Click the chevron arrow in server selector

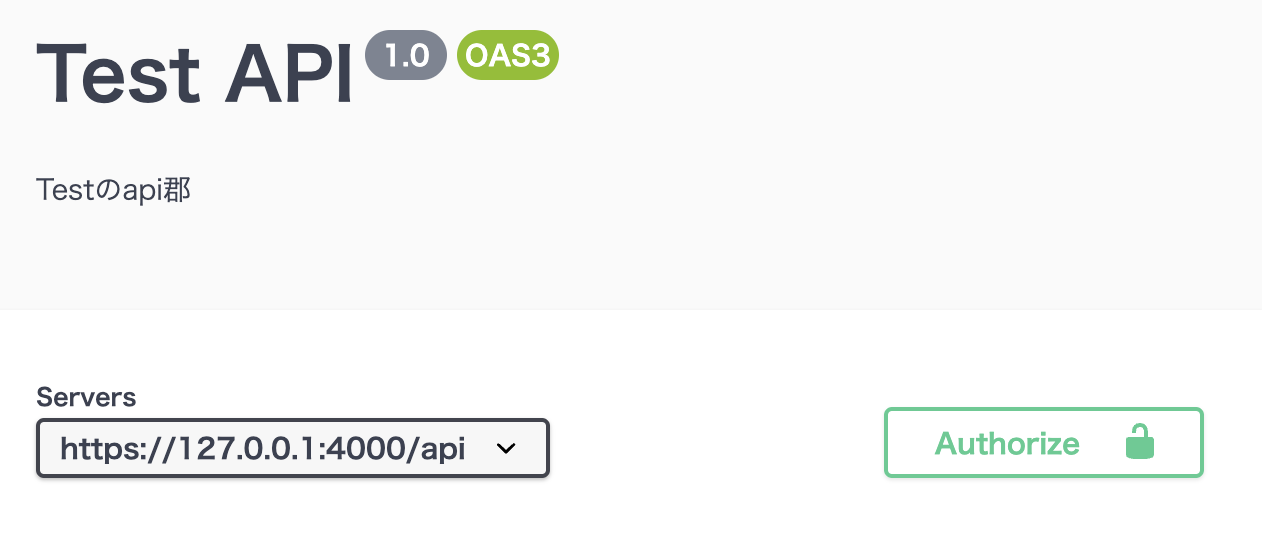click(506, 448)
